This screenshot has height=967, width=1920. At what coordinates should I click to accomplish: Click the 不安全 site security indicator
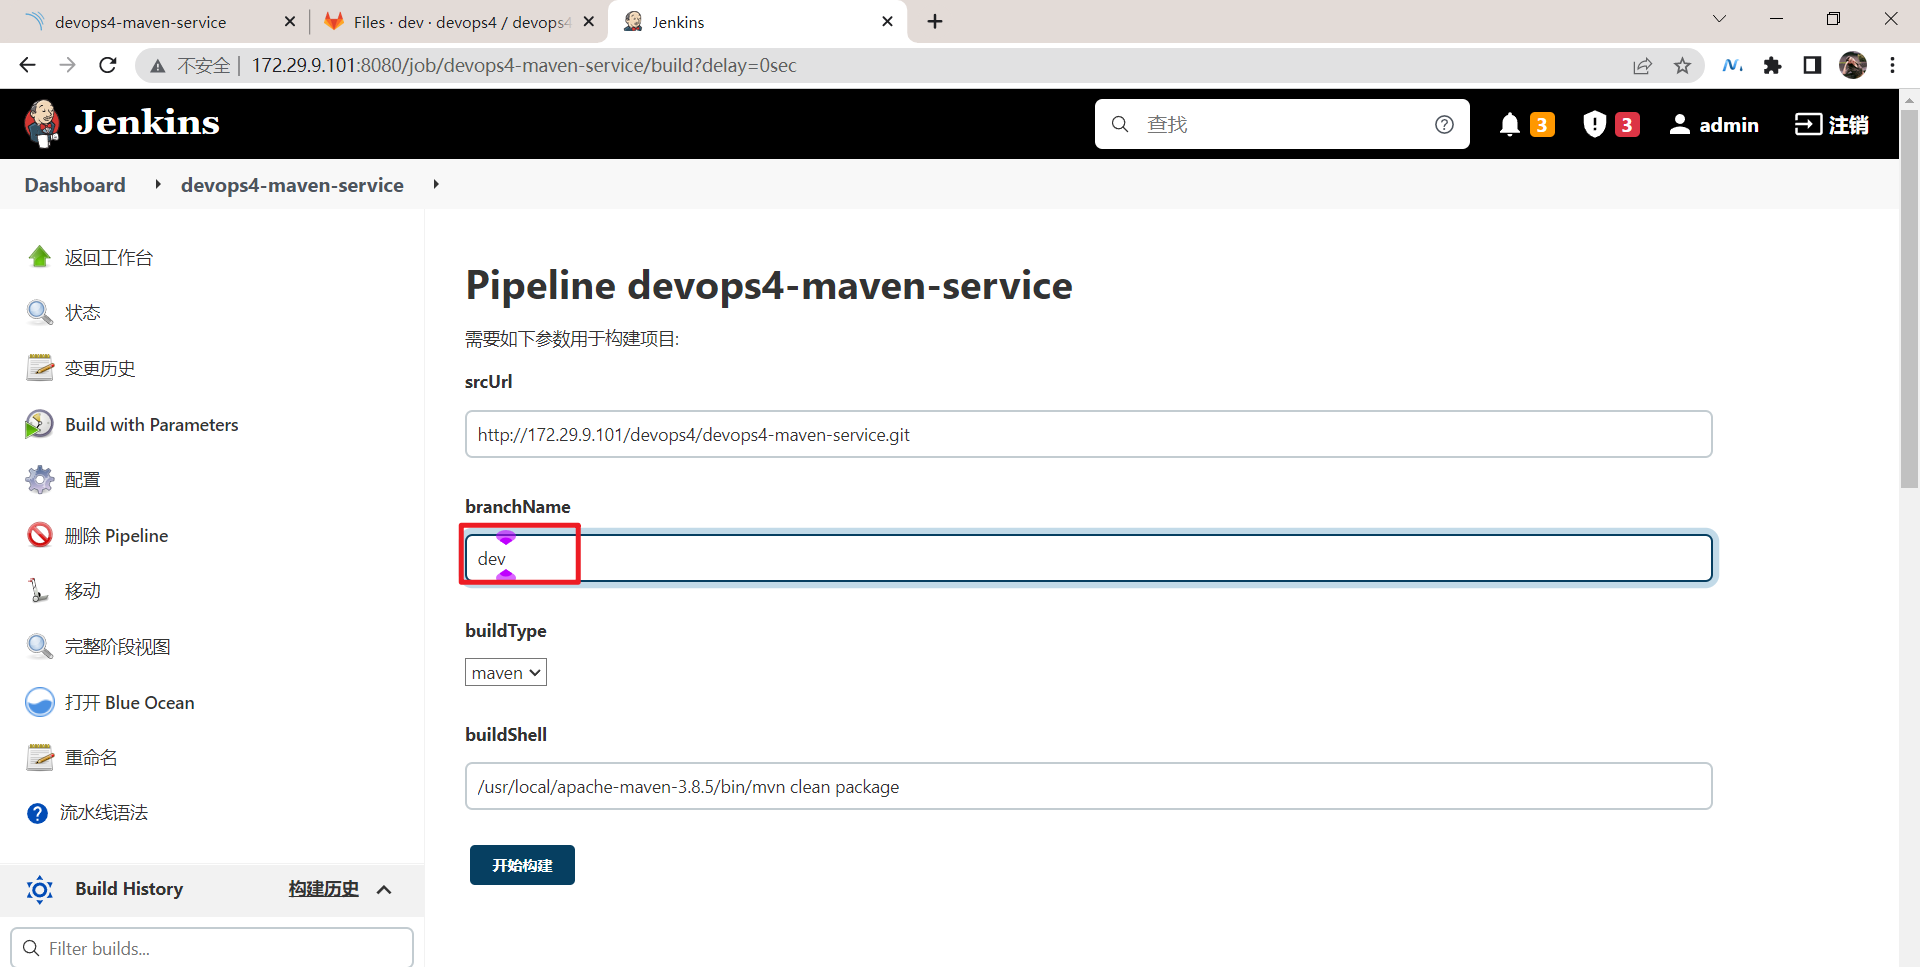pyautogui.click(x=192, y=65)
